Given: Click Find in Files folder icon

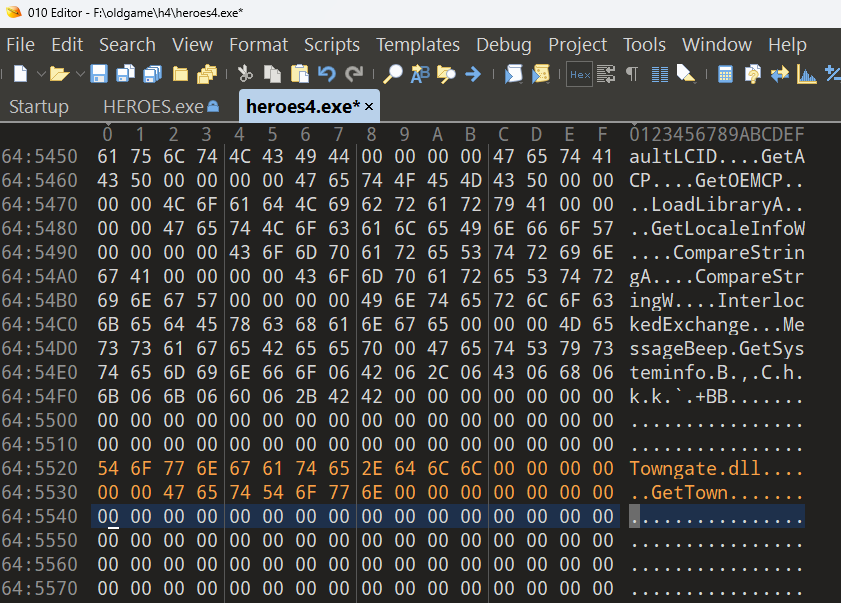Looking at the screenshot, I should (446, 73).
